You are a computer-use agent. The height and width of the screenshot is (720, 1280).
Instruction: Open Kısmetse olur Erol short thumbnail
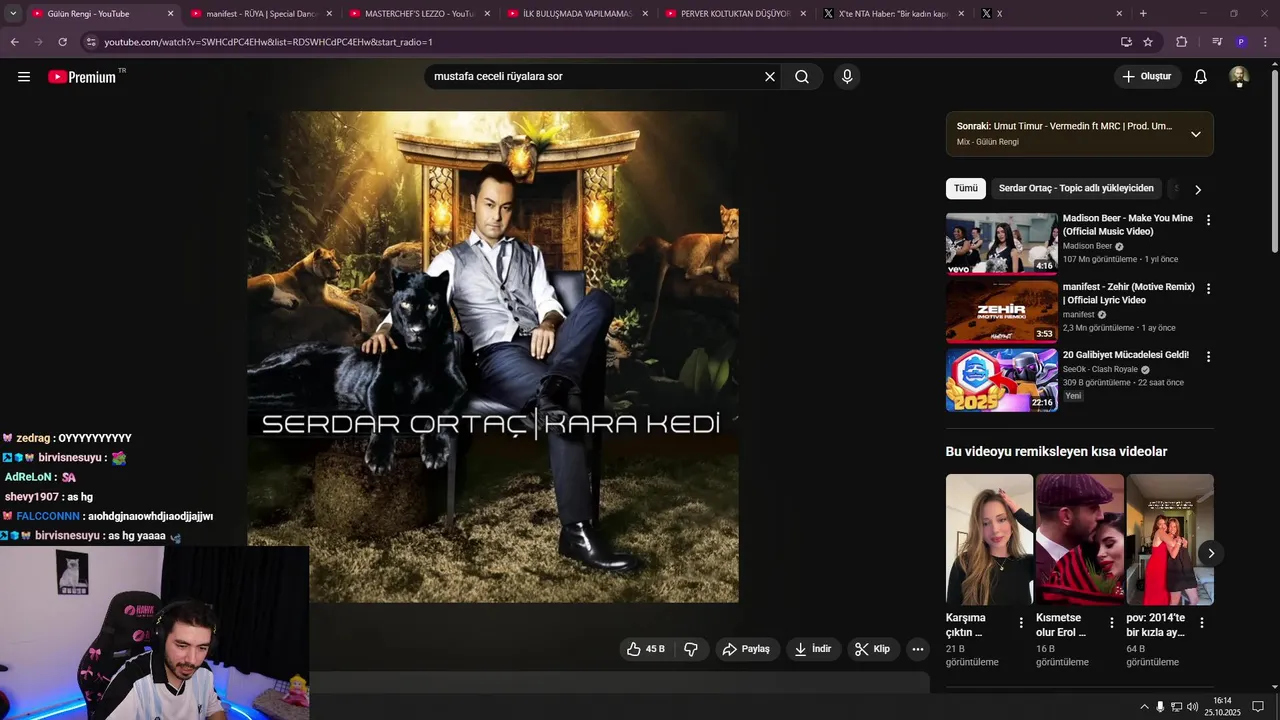[1079, 540]
